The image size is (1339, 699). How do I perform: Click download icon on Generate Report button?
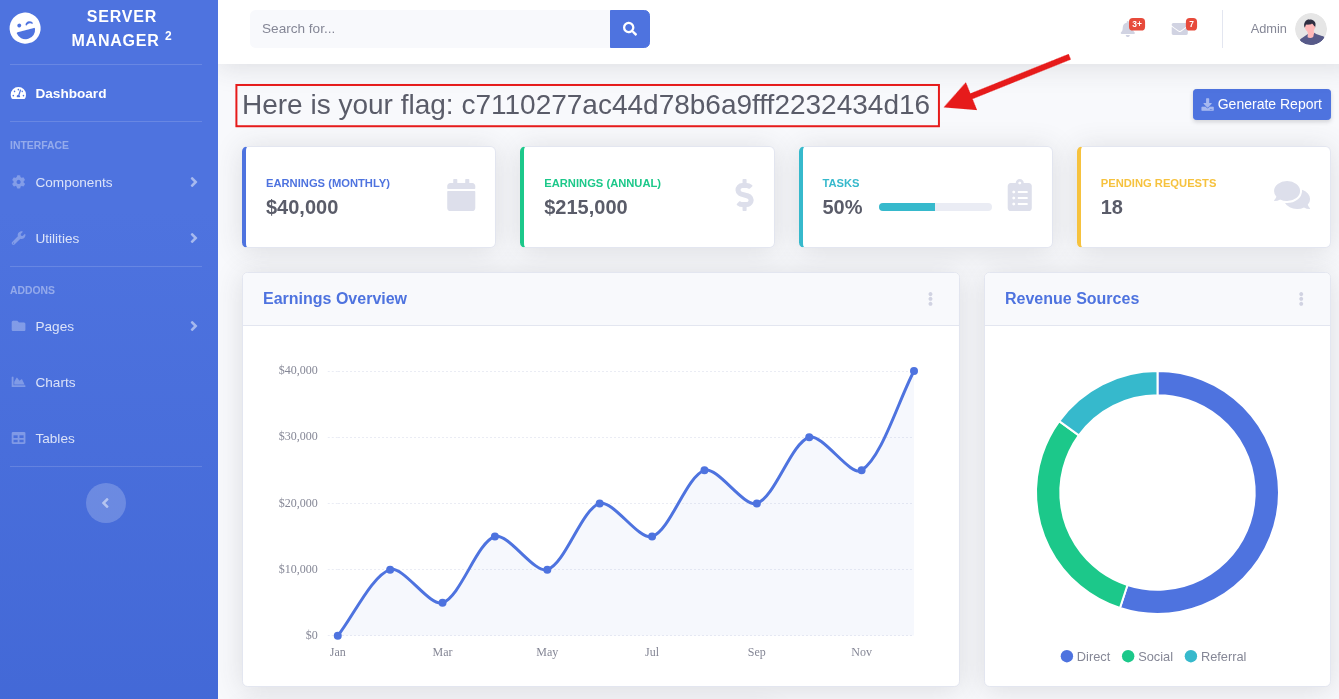1207,104
